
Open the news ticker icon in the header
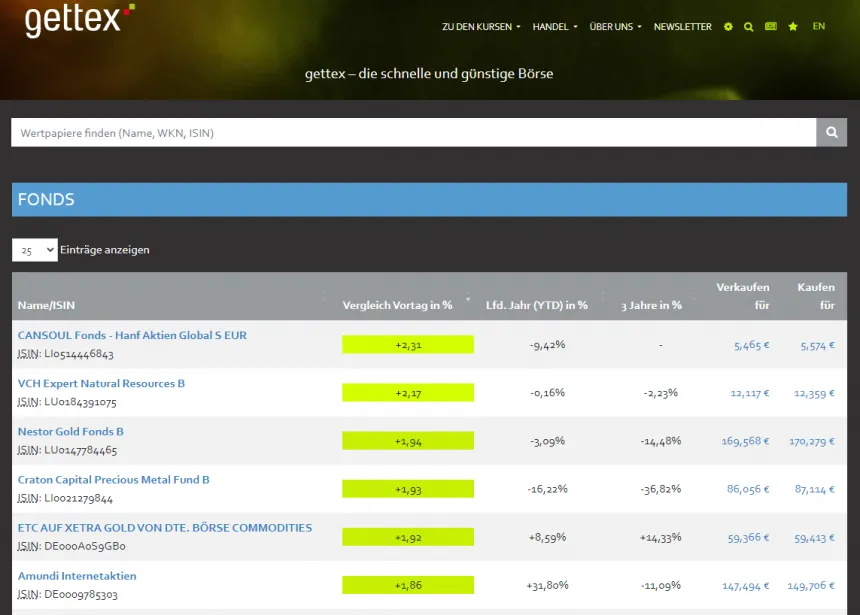click(770, 27)
